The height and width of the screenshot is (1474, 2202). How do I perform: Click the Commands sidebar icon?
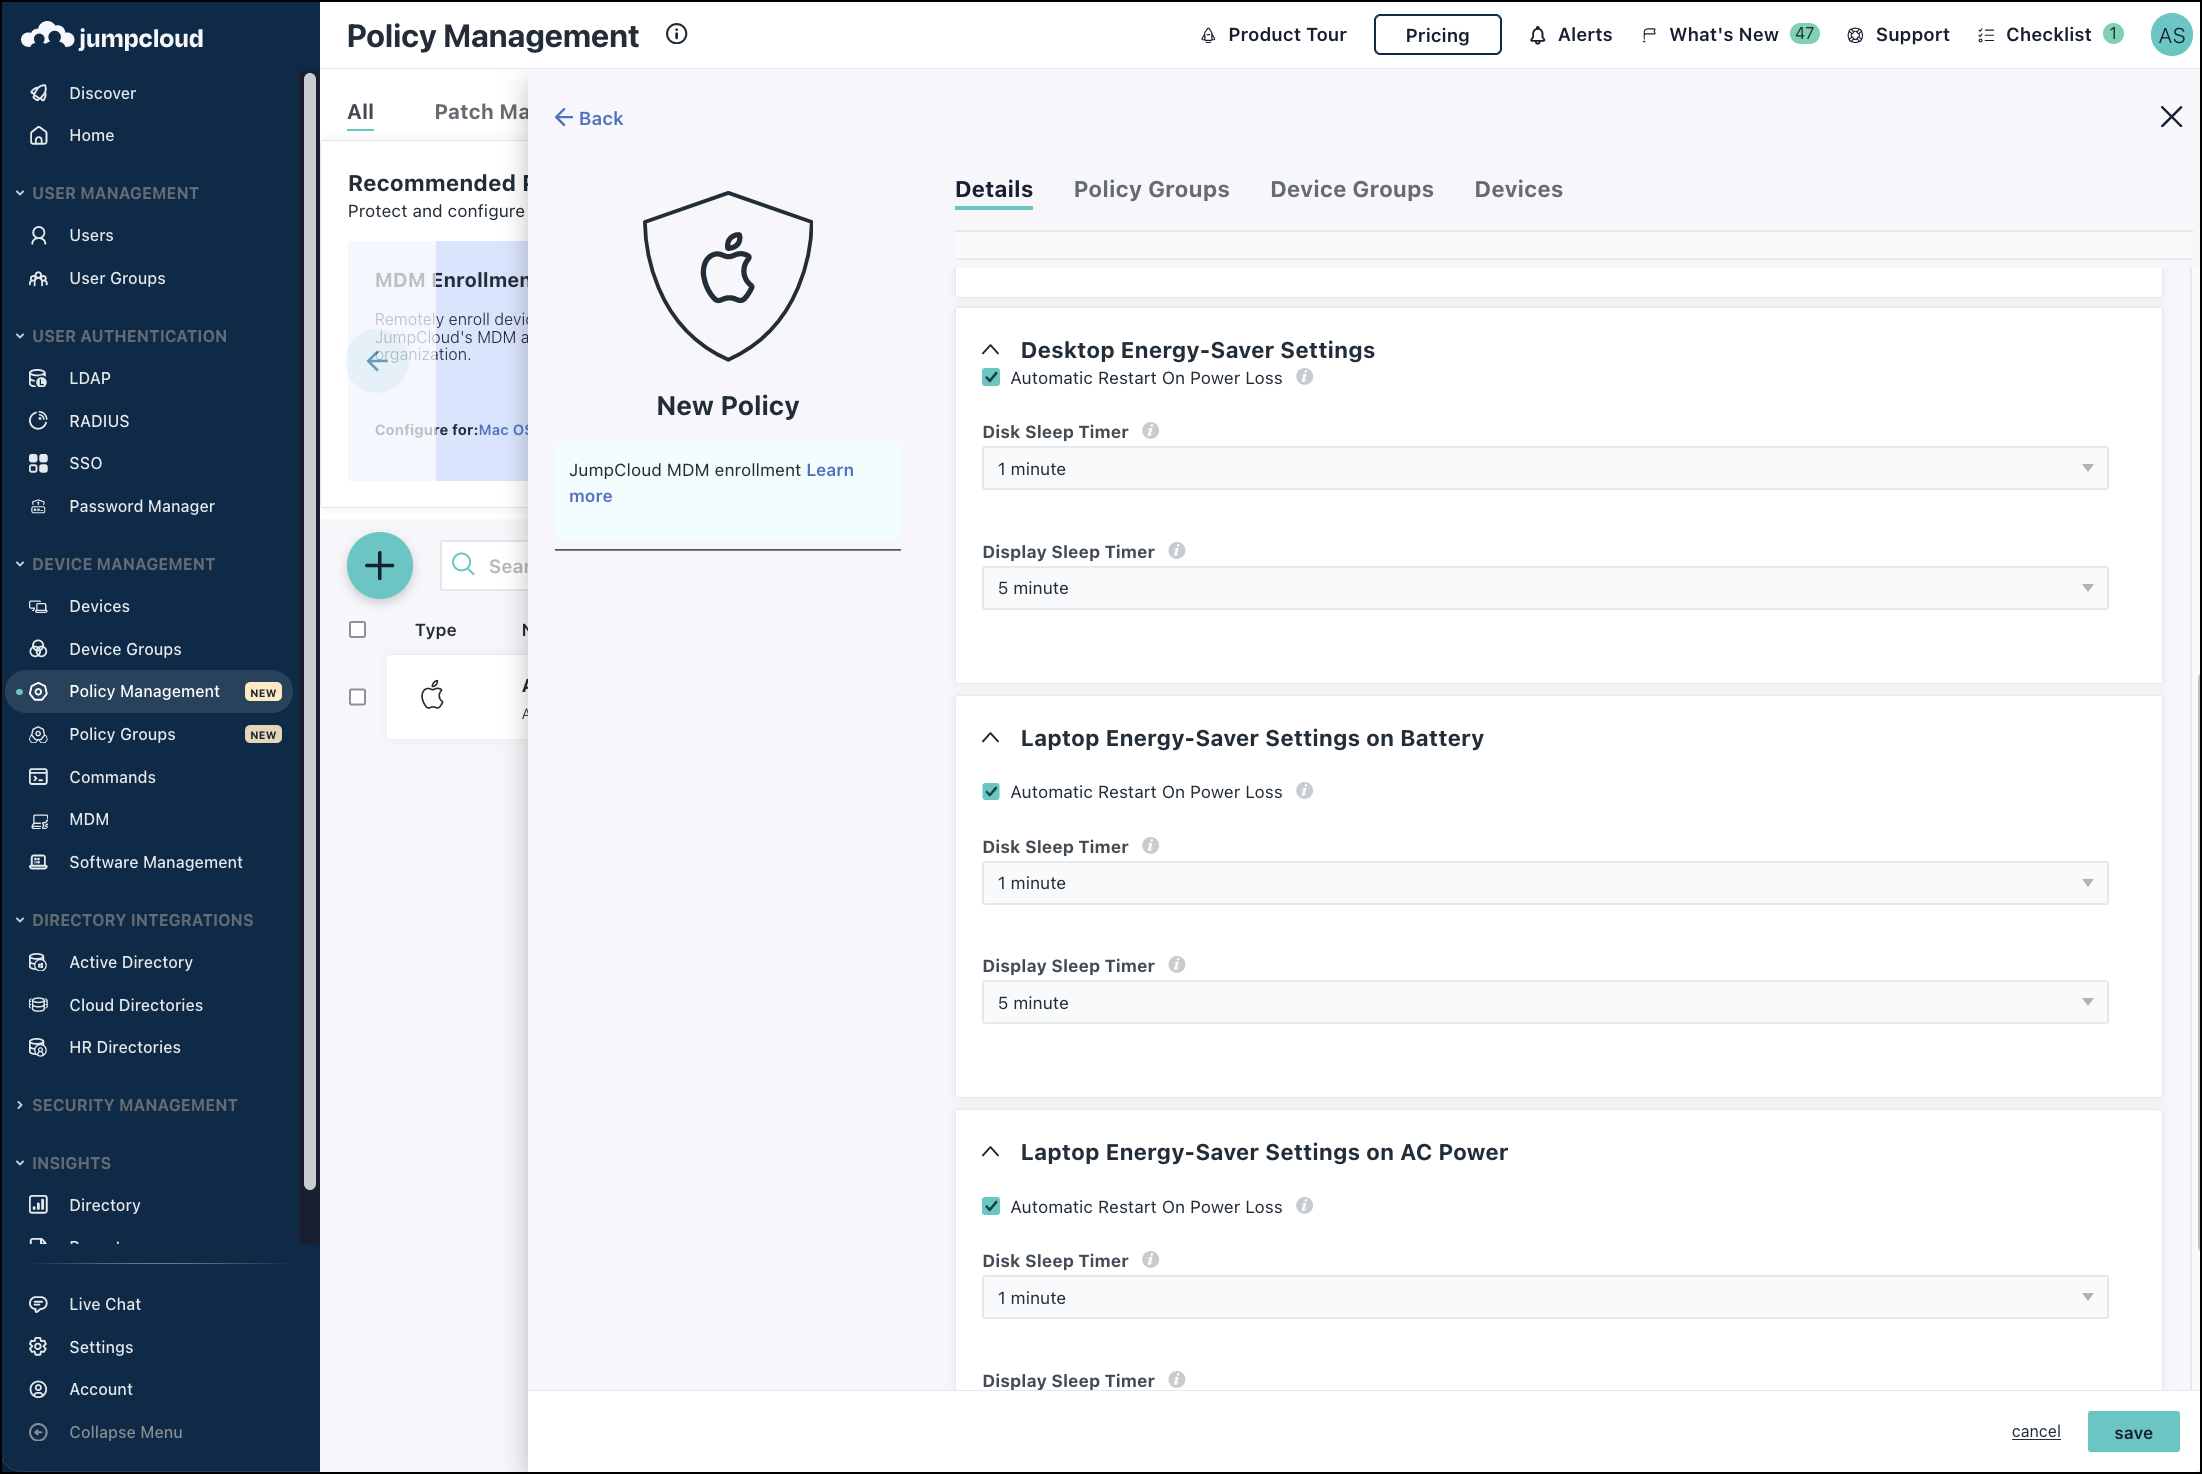click(x=39, y=777)
